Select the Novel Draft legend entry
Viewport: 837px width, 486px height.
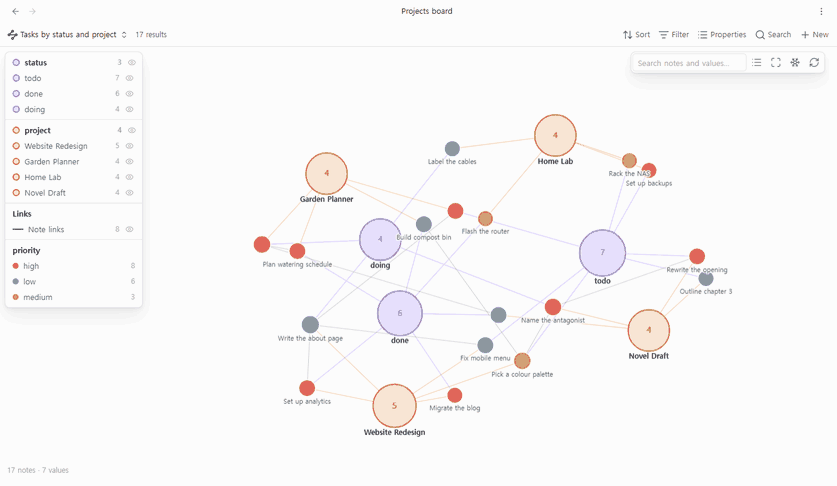point(45,193)
